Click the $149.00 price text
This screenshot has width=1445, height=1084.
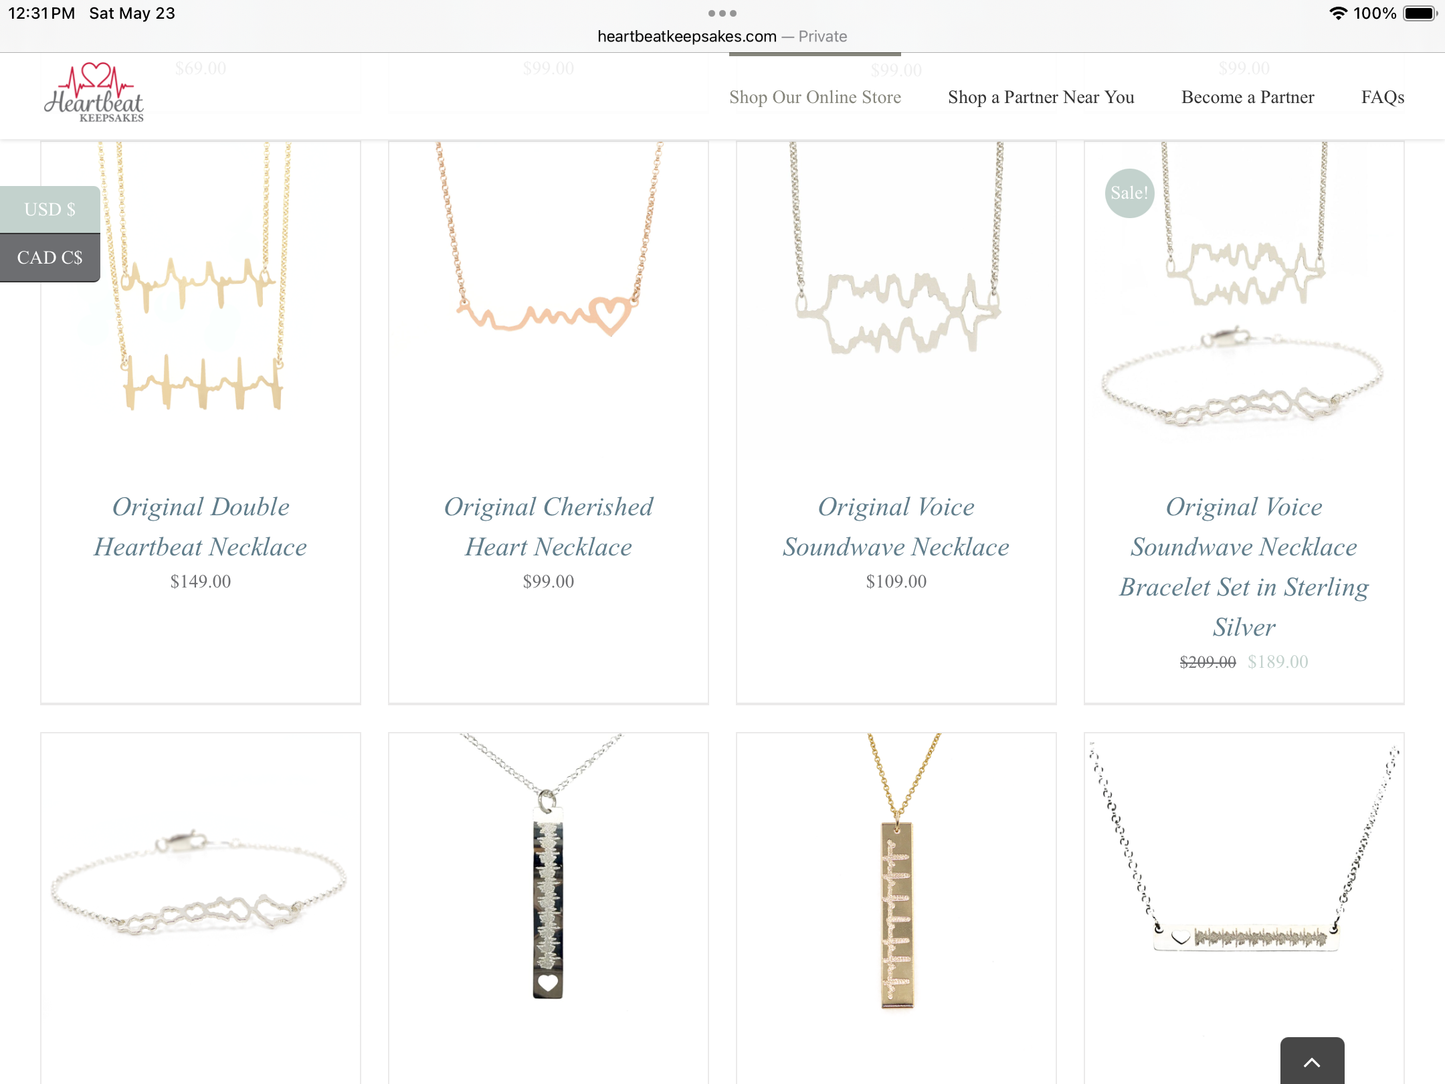click(200, 581)
